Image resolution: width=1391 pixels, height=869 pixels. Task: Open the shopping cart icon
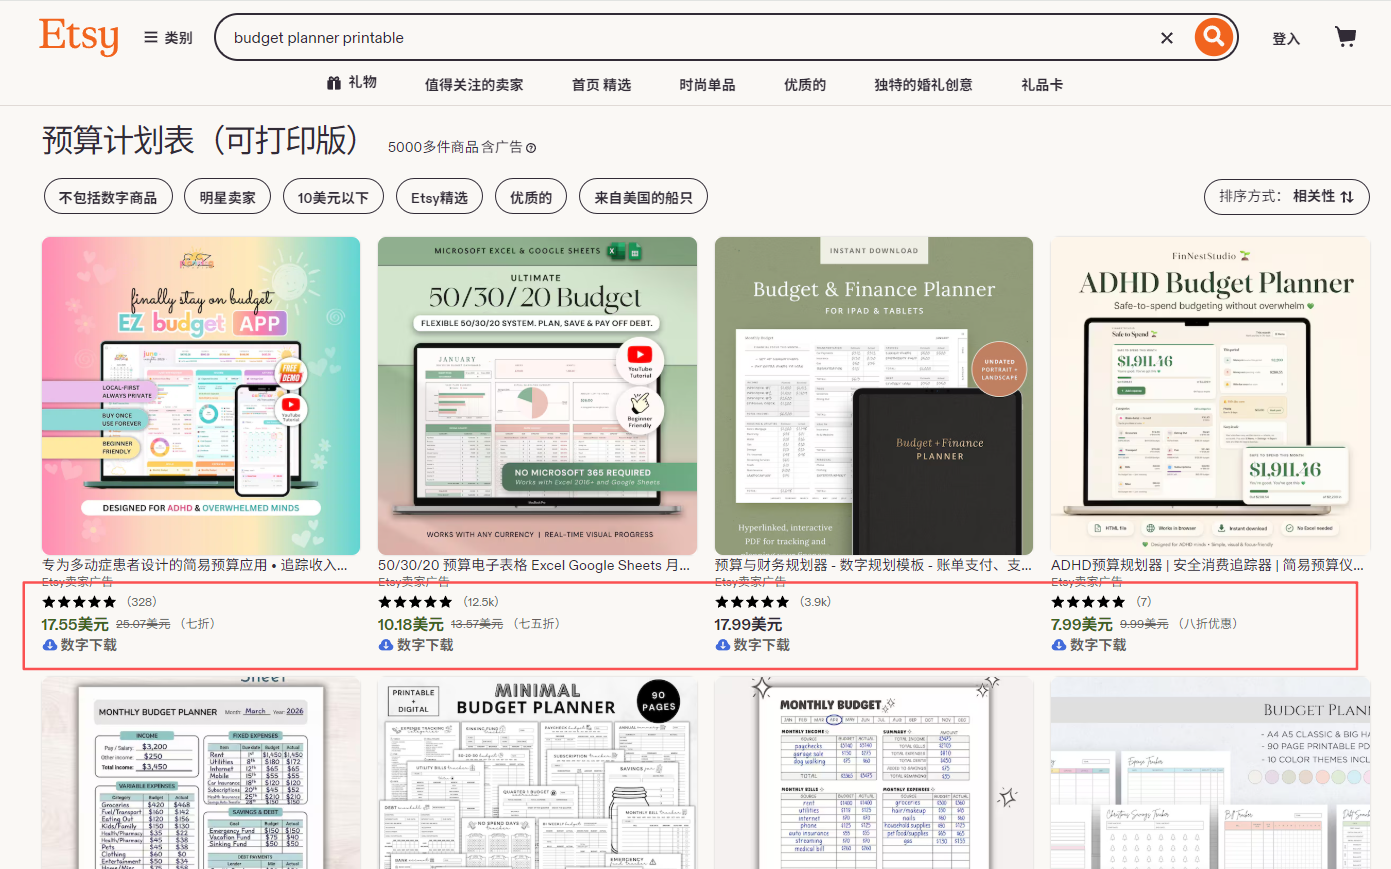tap(1346, 38)
